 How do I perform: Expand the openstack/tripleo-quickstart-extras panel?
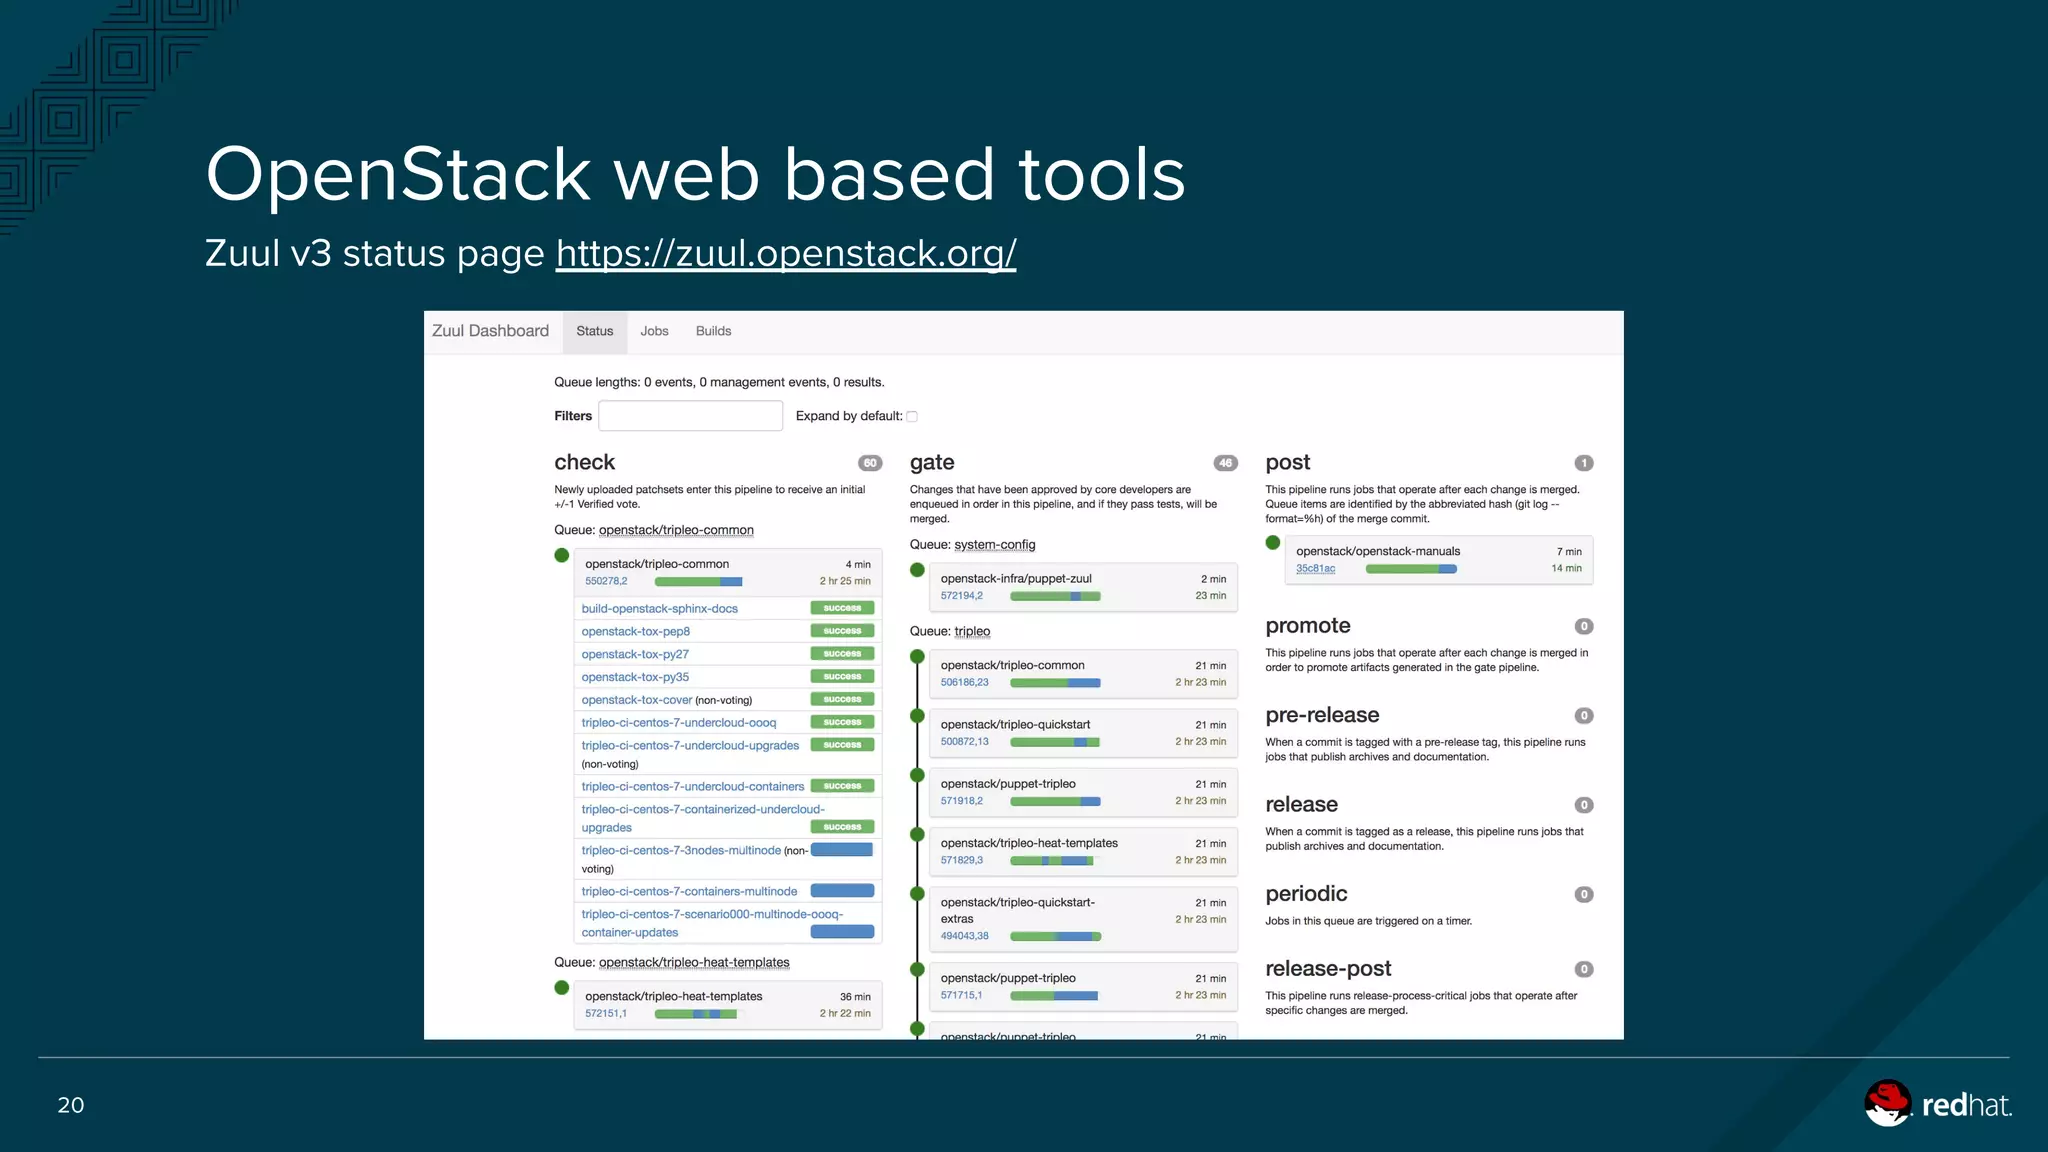(1084, 919)
